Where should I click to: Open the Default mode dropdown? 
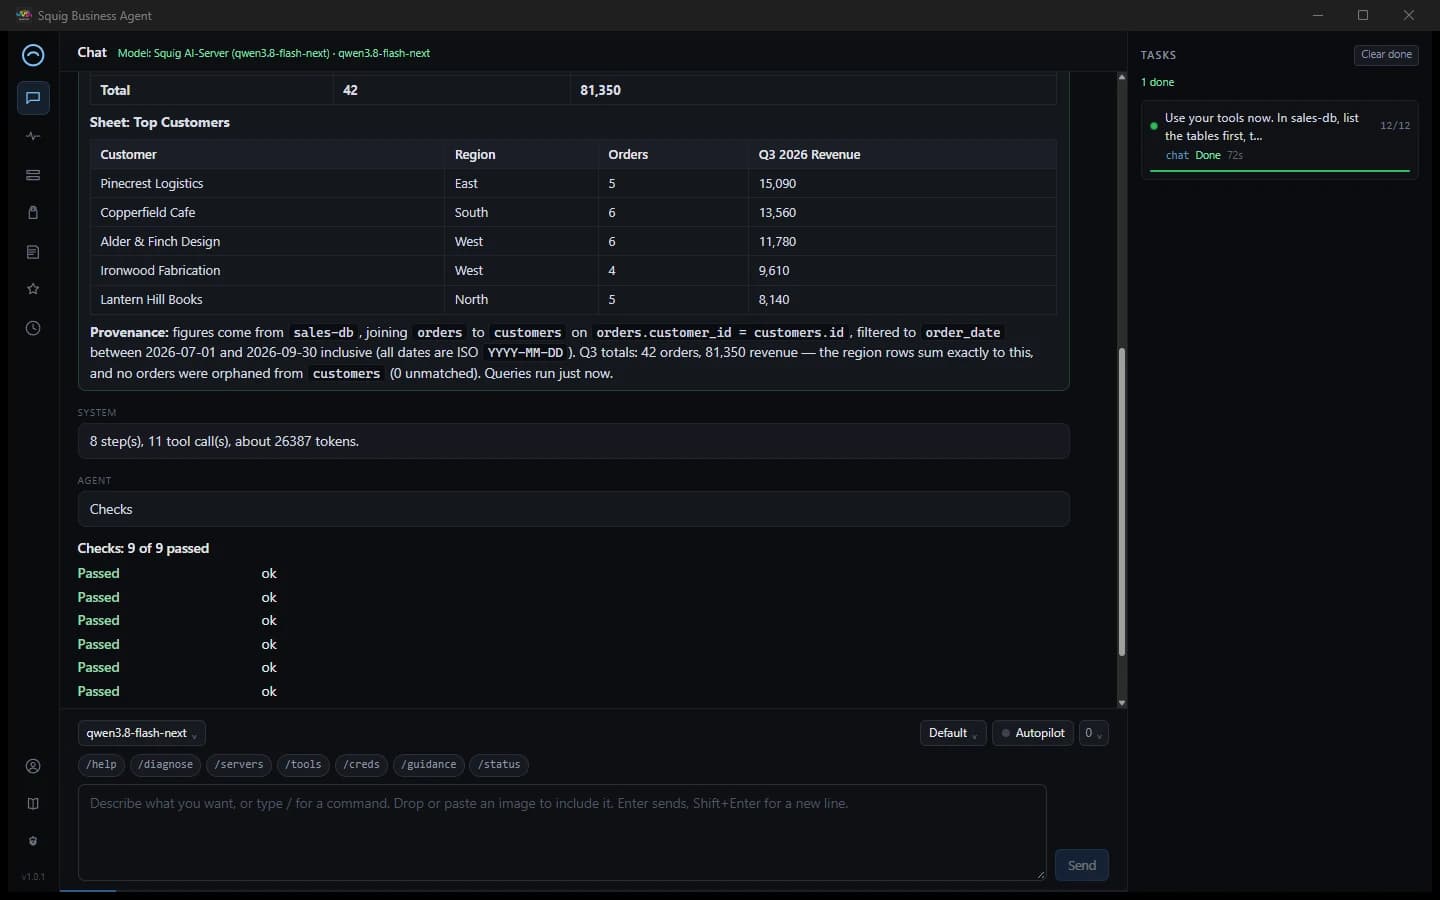coord(953,733)
